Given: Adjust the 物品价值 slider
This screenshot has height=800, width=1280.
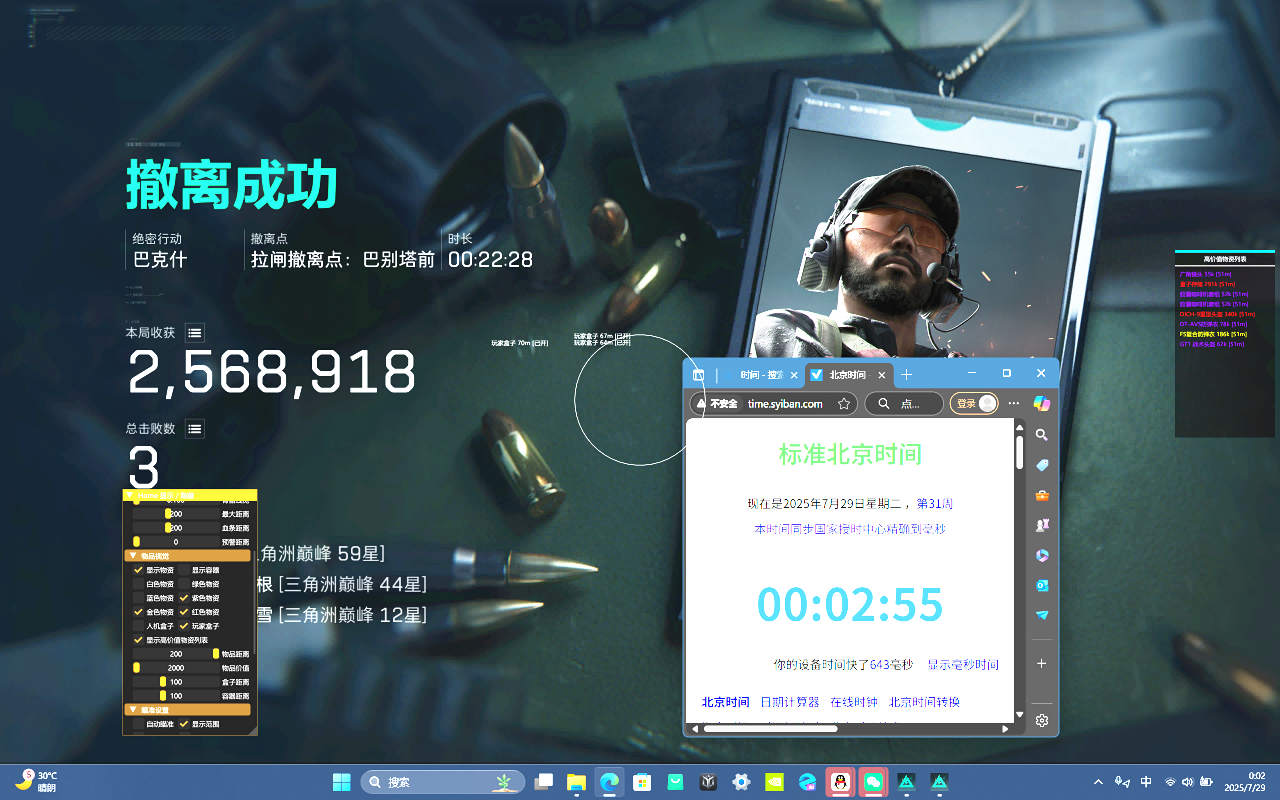Looking at the screenshot, I should 176,668.
